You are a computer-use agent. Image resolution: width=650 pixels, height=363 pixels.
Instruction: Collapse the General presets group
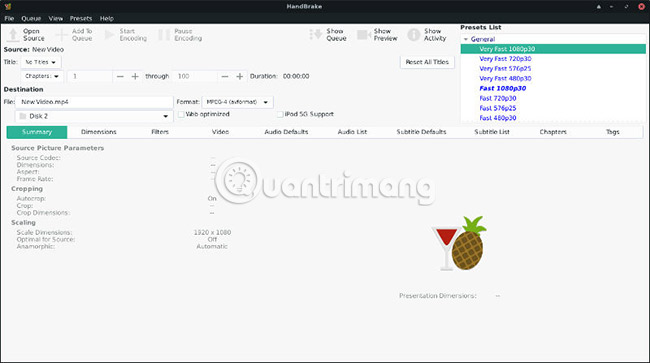click(466, 39)
